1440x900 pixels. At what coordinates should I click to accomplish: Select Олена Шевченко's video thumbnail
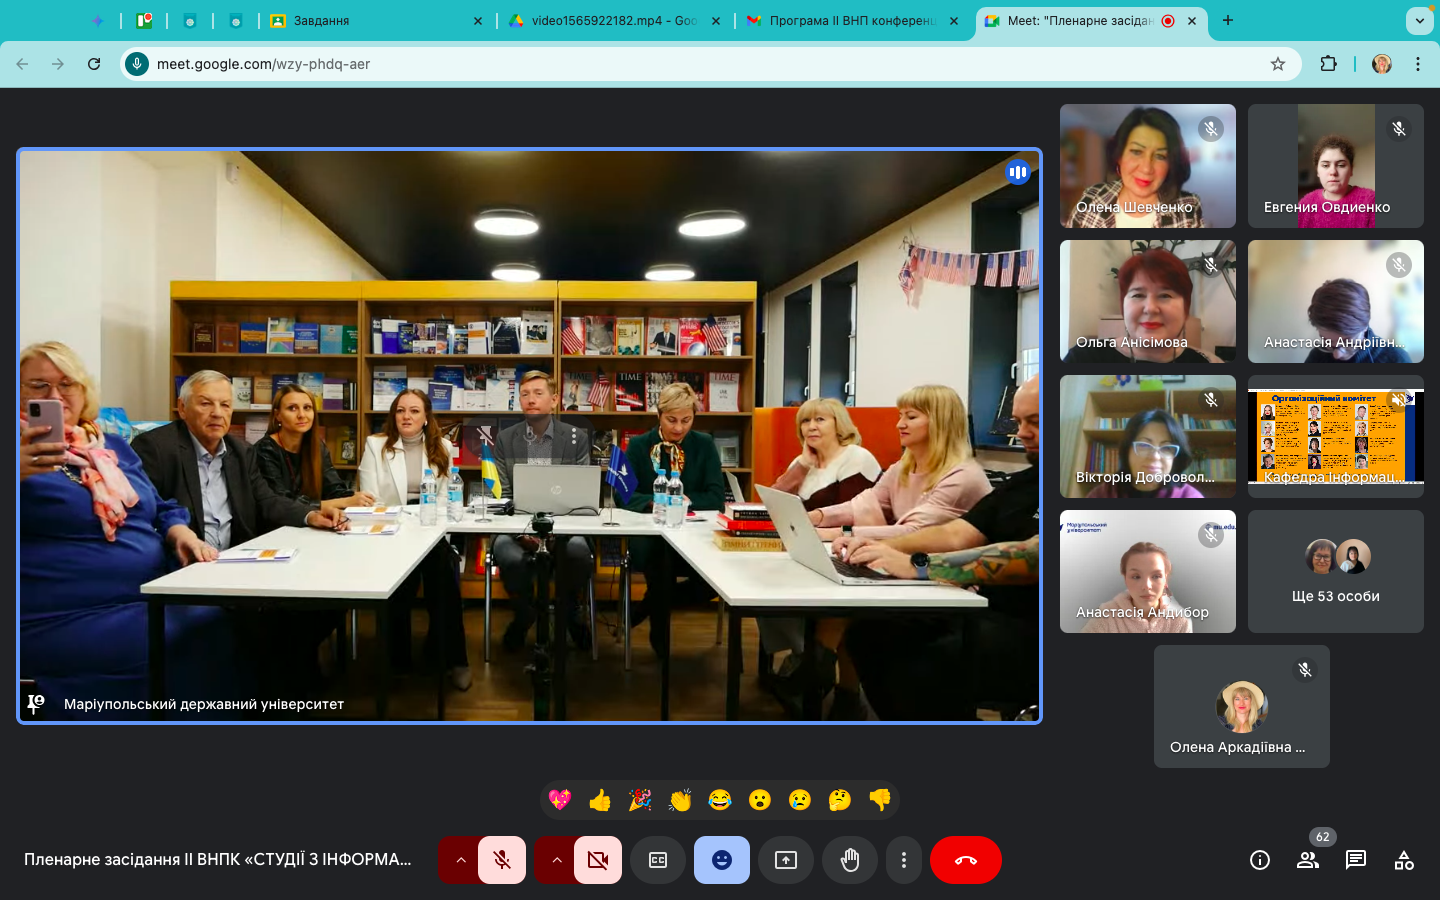[1147, 166]
